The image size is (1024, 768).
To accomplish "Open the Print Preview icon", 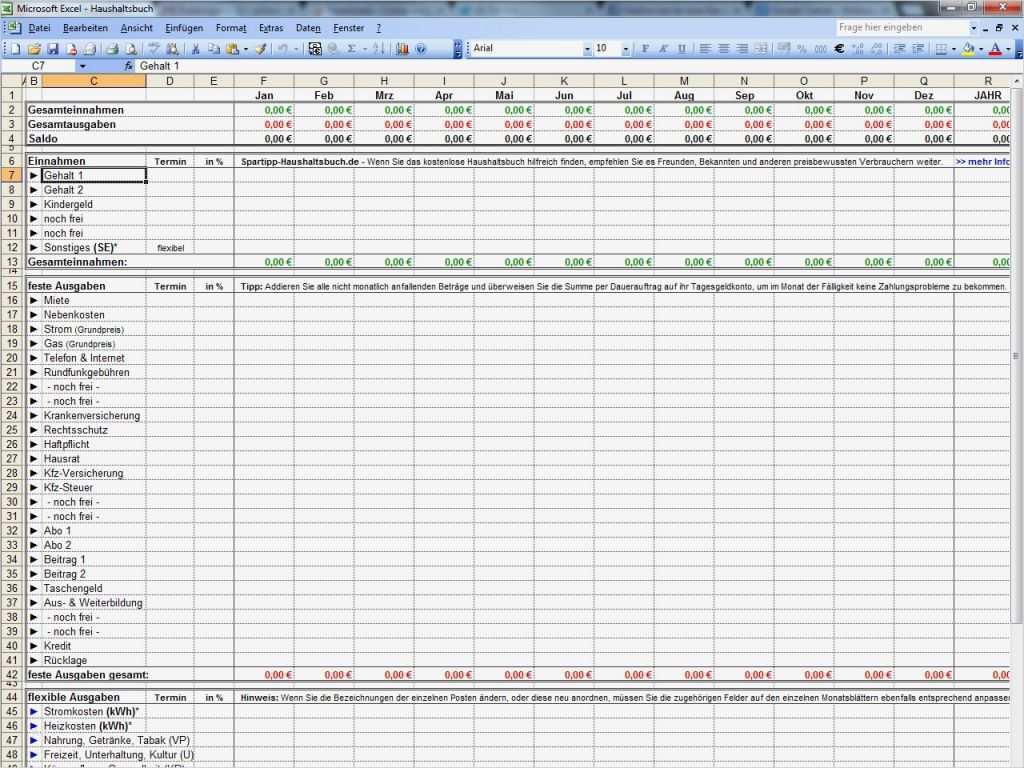I will click(x=130, y=46).
